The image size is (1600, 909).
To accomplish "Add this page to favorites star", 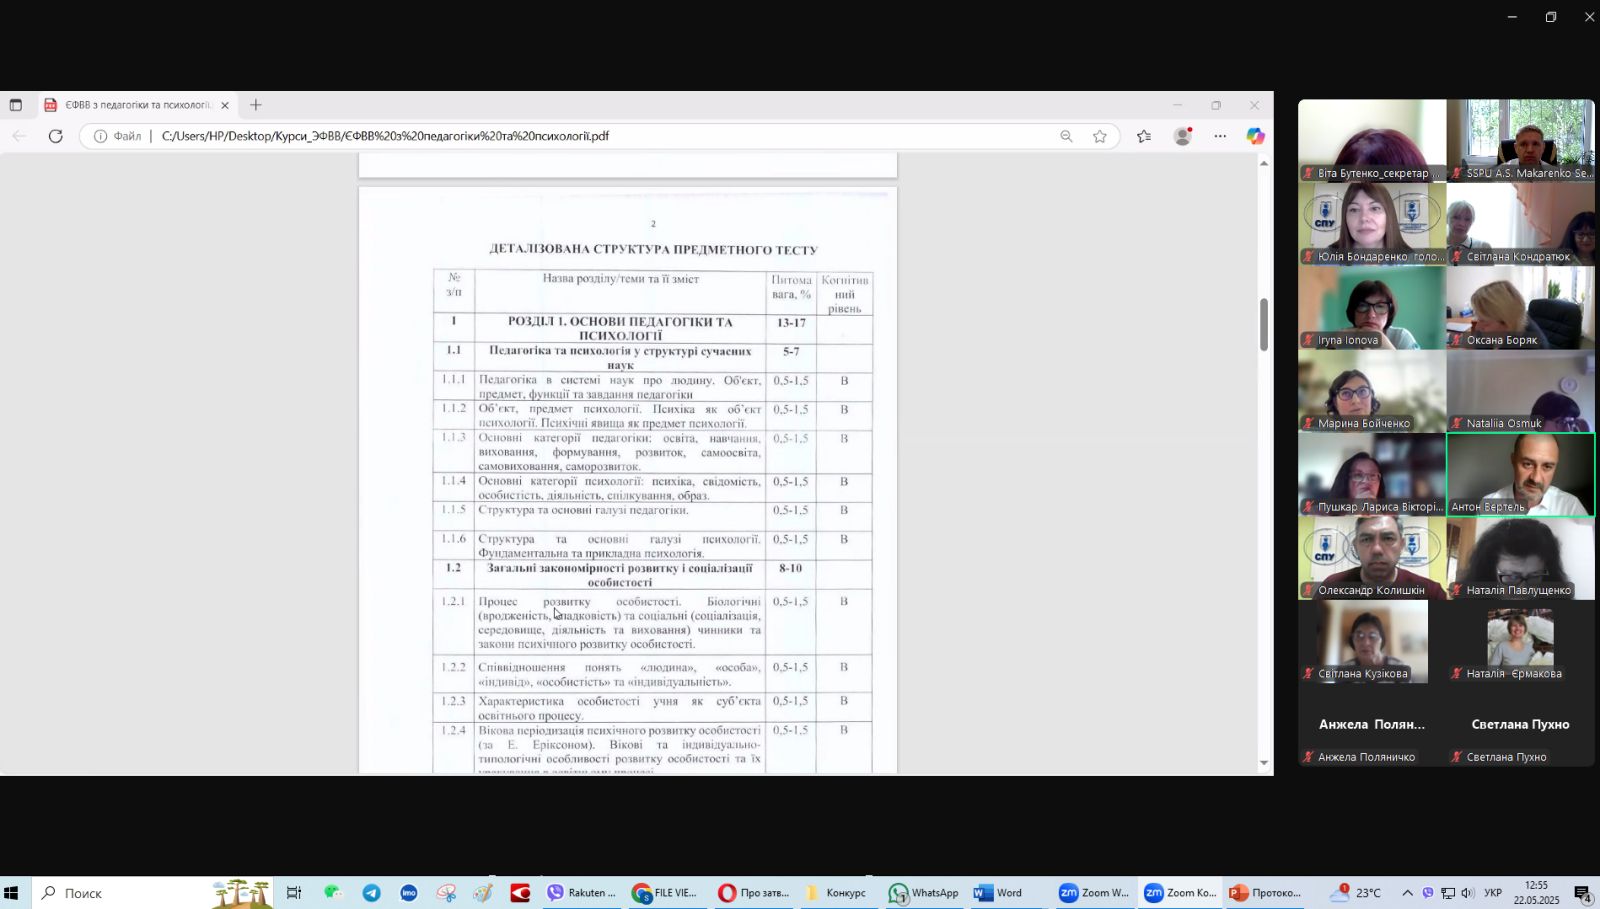I will [1100, 136].
